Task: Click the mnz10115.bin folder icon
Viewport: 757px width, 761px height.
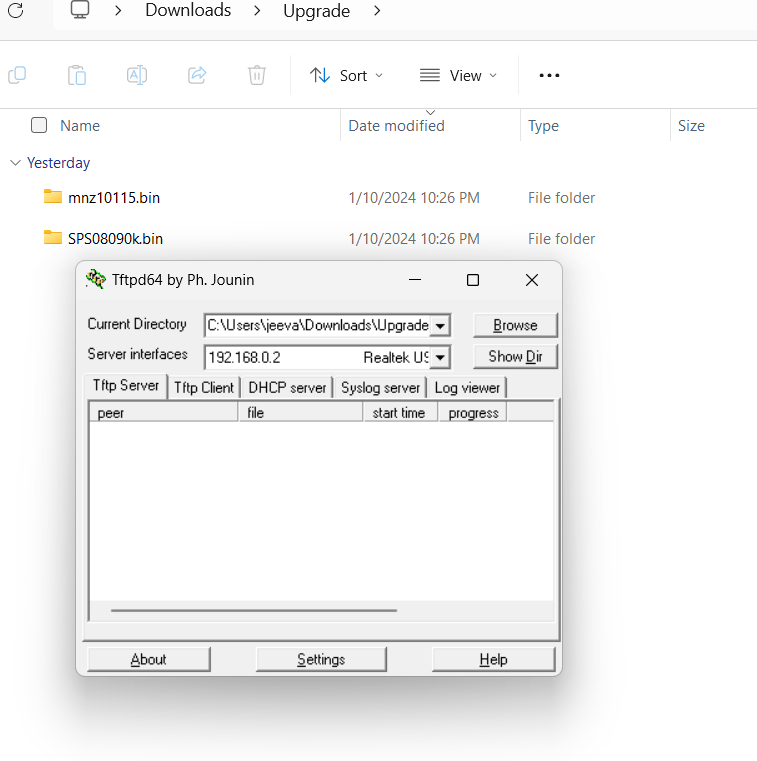Action: pyautogui.click(x=53, y=197)
